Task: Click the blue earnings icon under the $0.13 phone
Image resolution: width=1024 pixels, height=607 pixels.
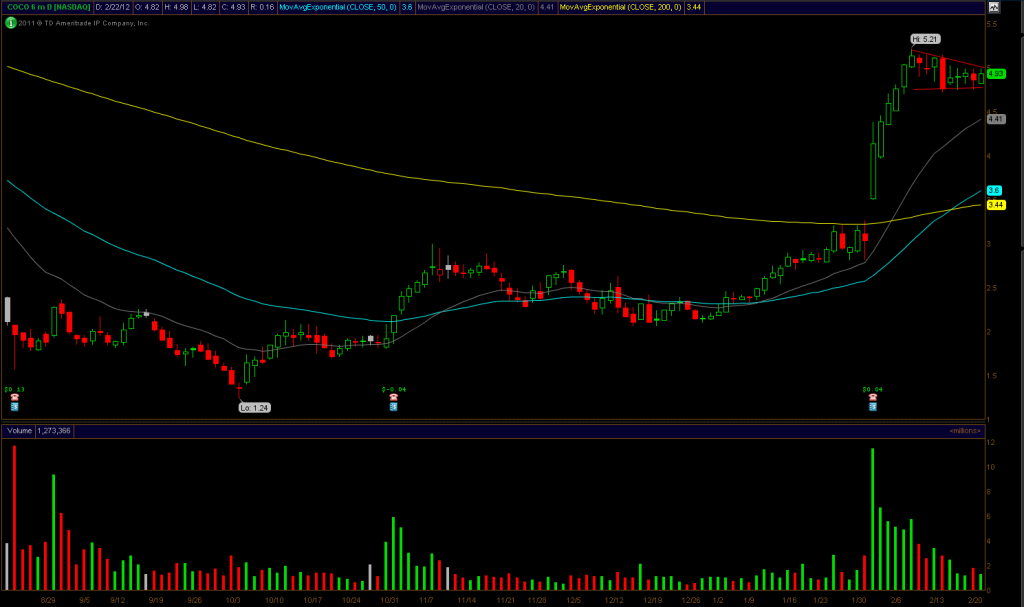Action: click(14, 406)
